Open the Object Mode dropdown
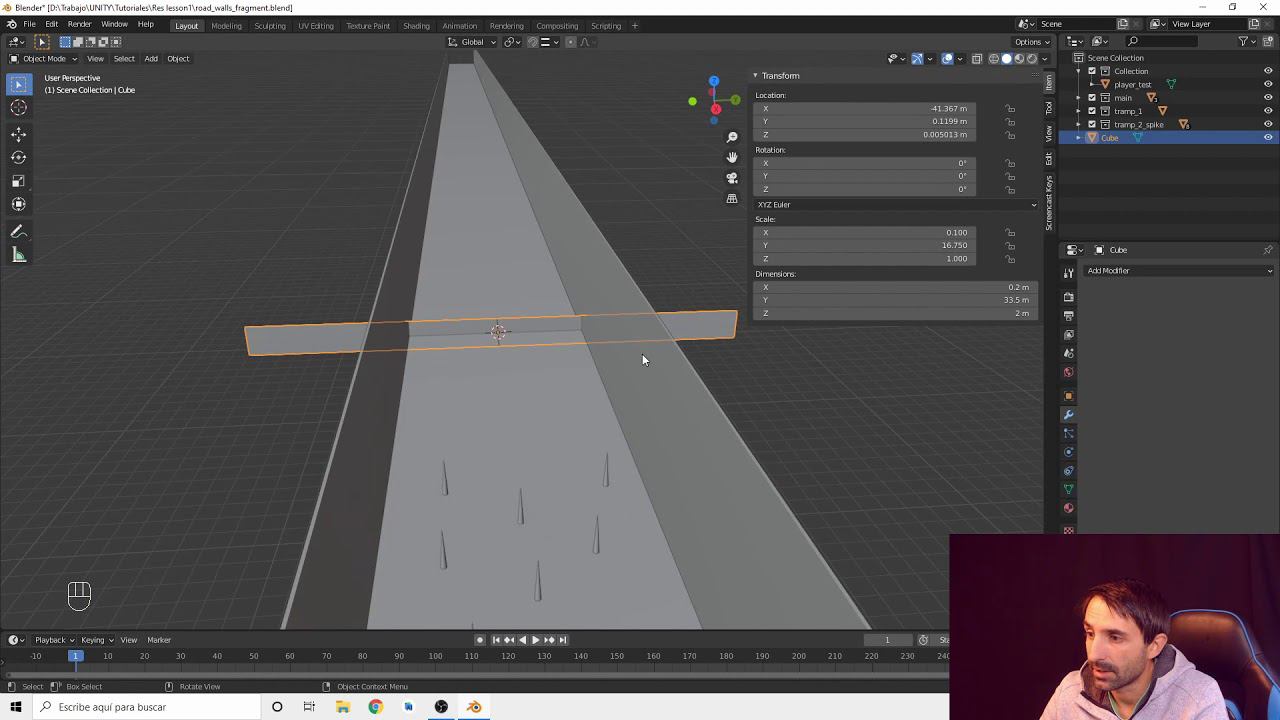 point(43,59)
